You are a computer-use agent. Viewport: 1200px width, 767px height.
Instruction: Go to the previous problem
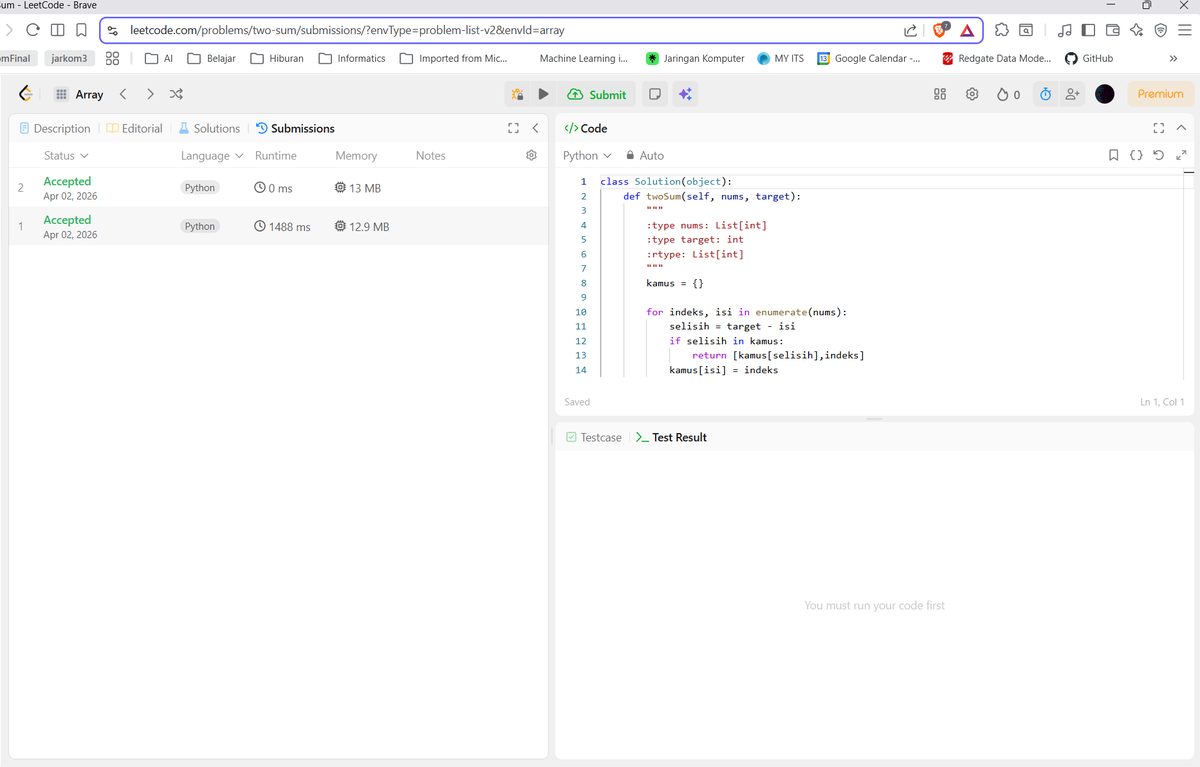123,94
